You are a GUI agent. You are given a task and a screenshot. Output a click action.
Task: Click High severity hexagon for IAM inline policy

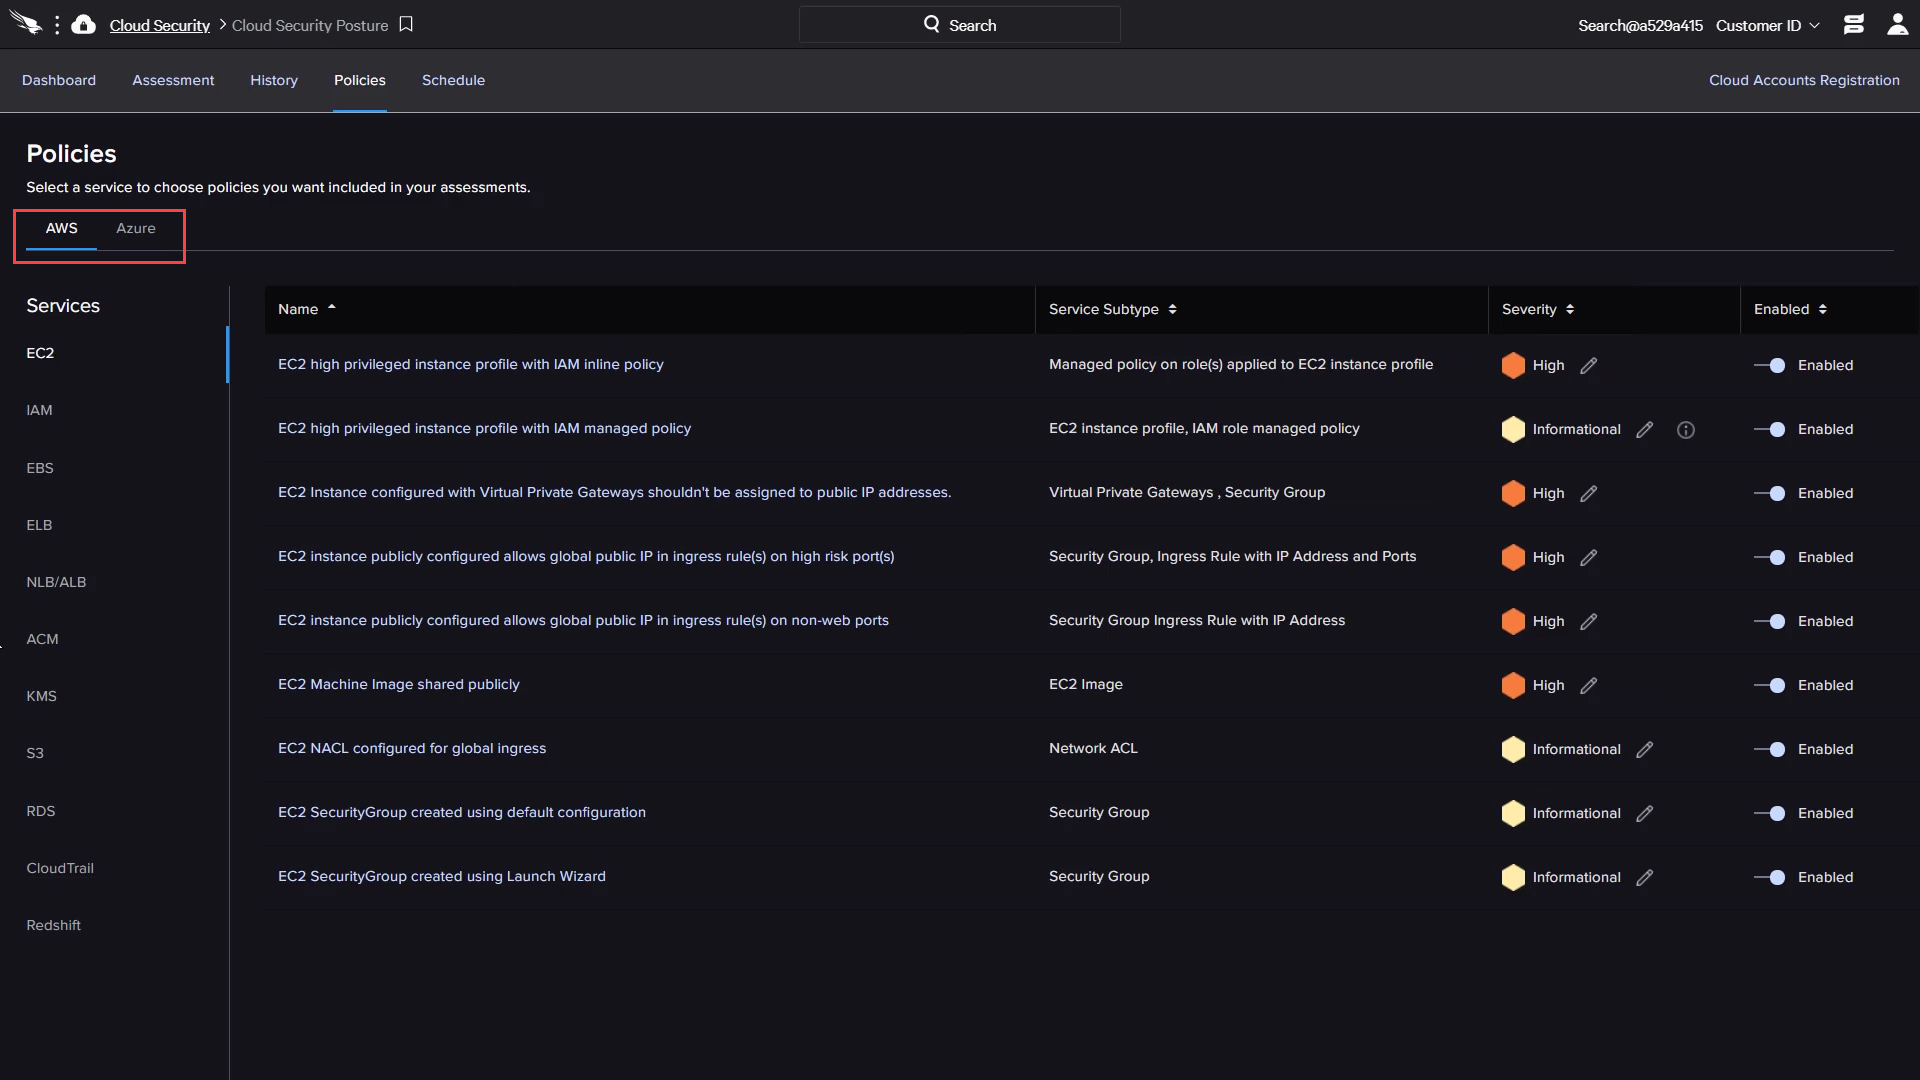click(x=1513, y=365)
